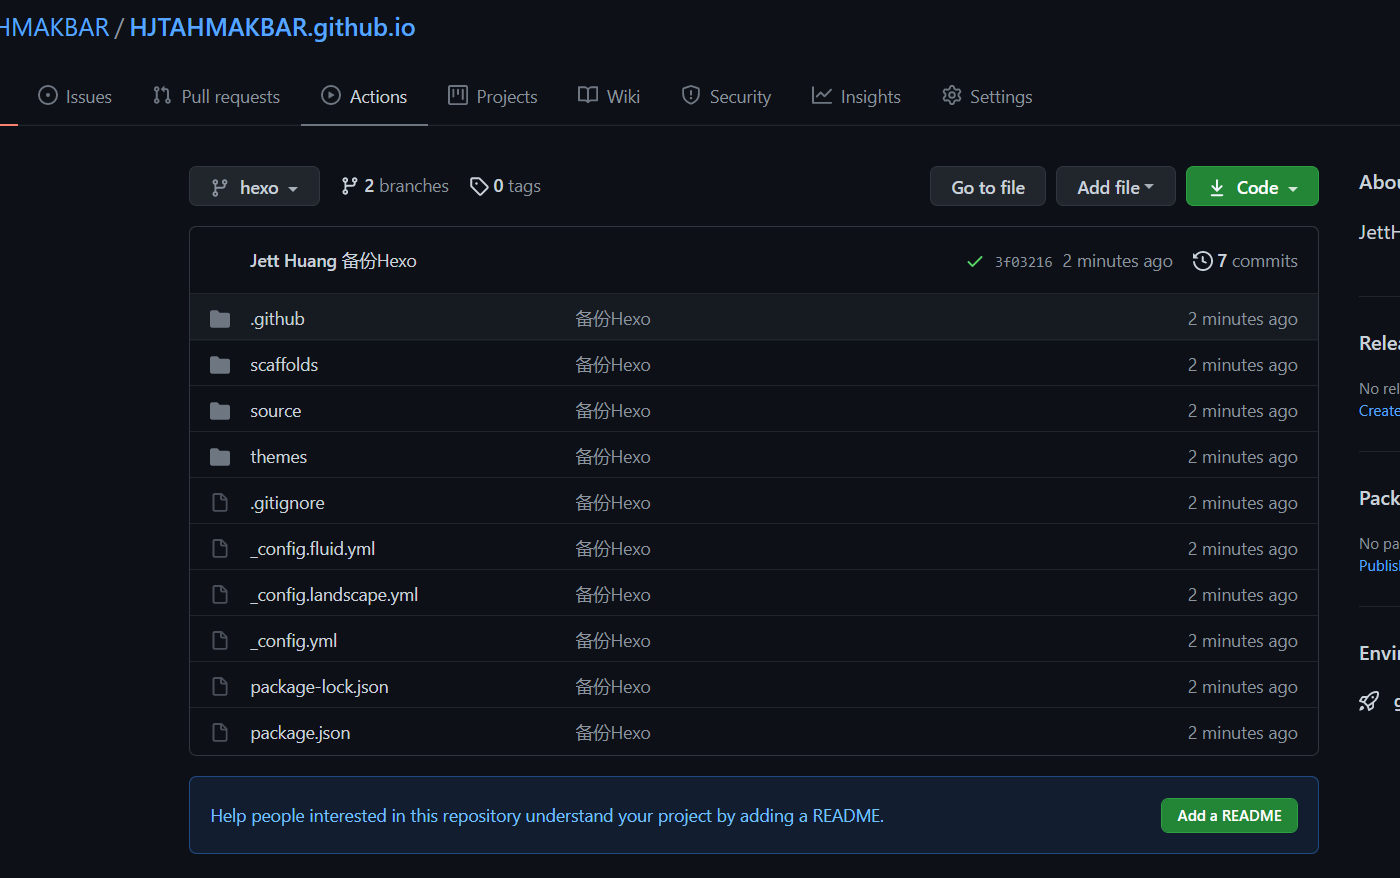Click the Environments rocket icon

point(1369,701)
